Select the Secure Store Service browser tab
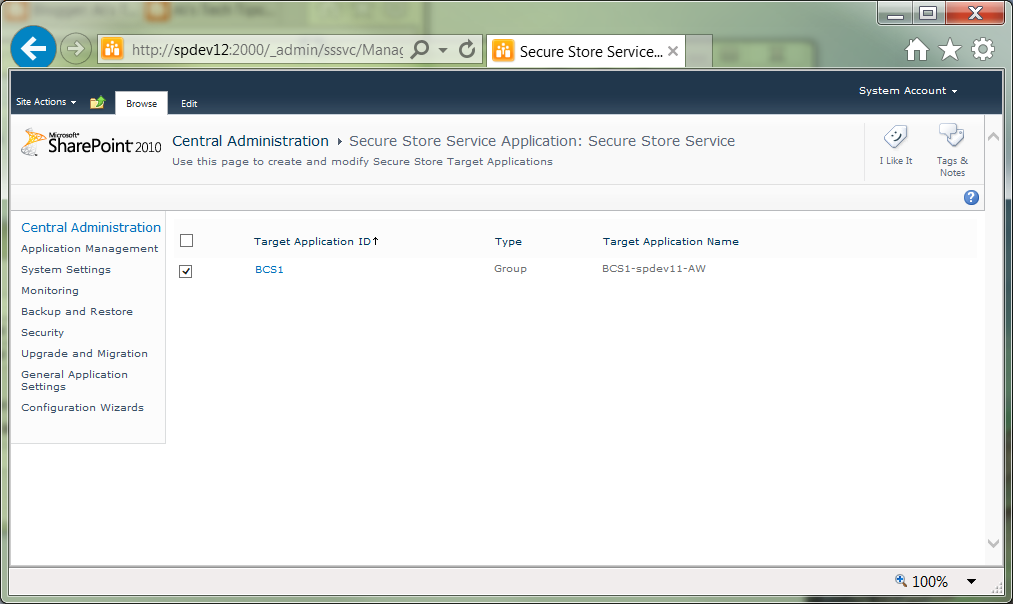The width and height of the screenshot is (1013, 604). (x=585, y=51)
